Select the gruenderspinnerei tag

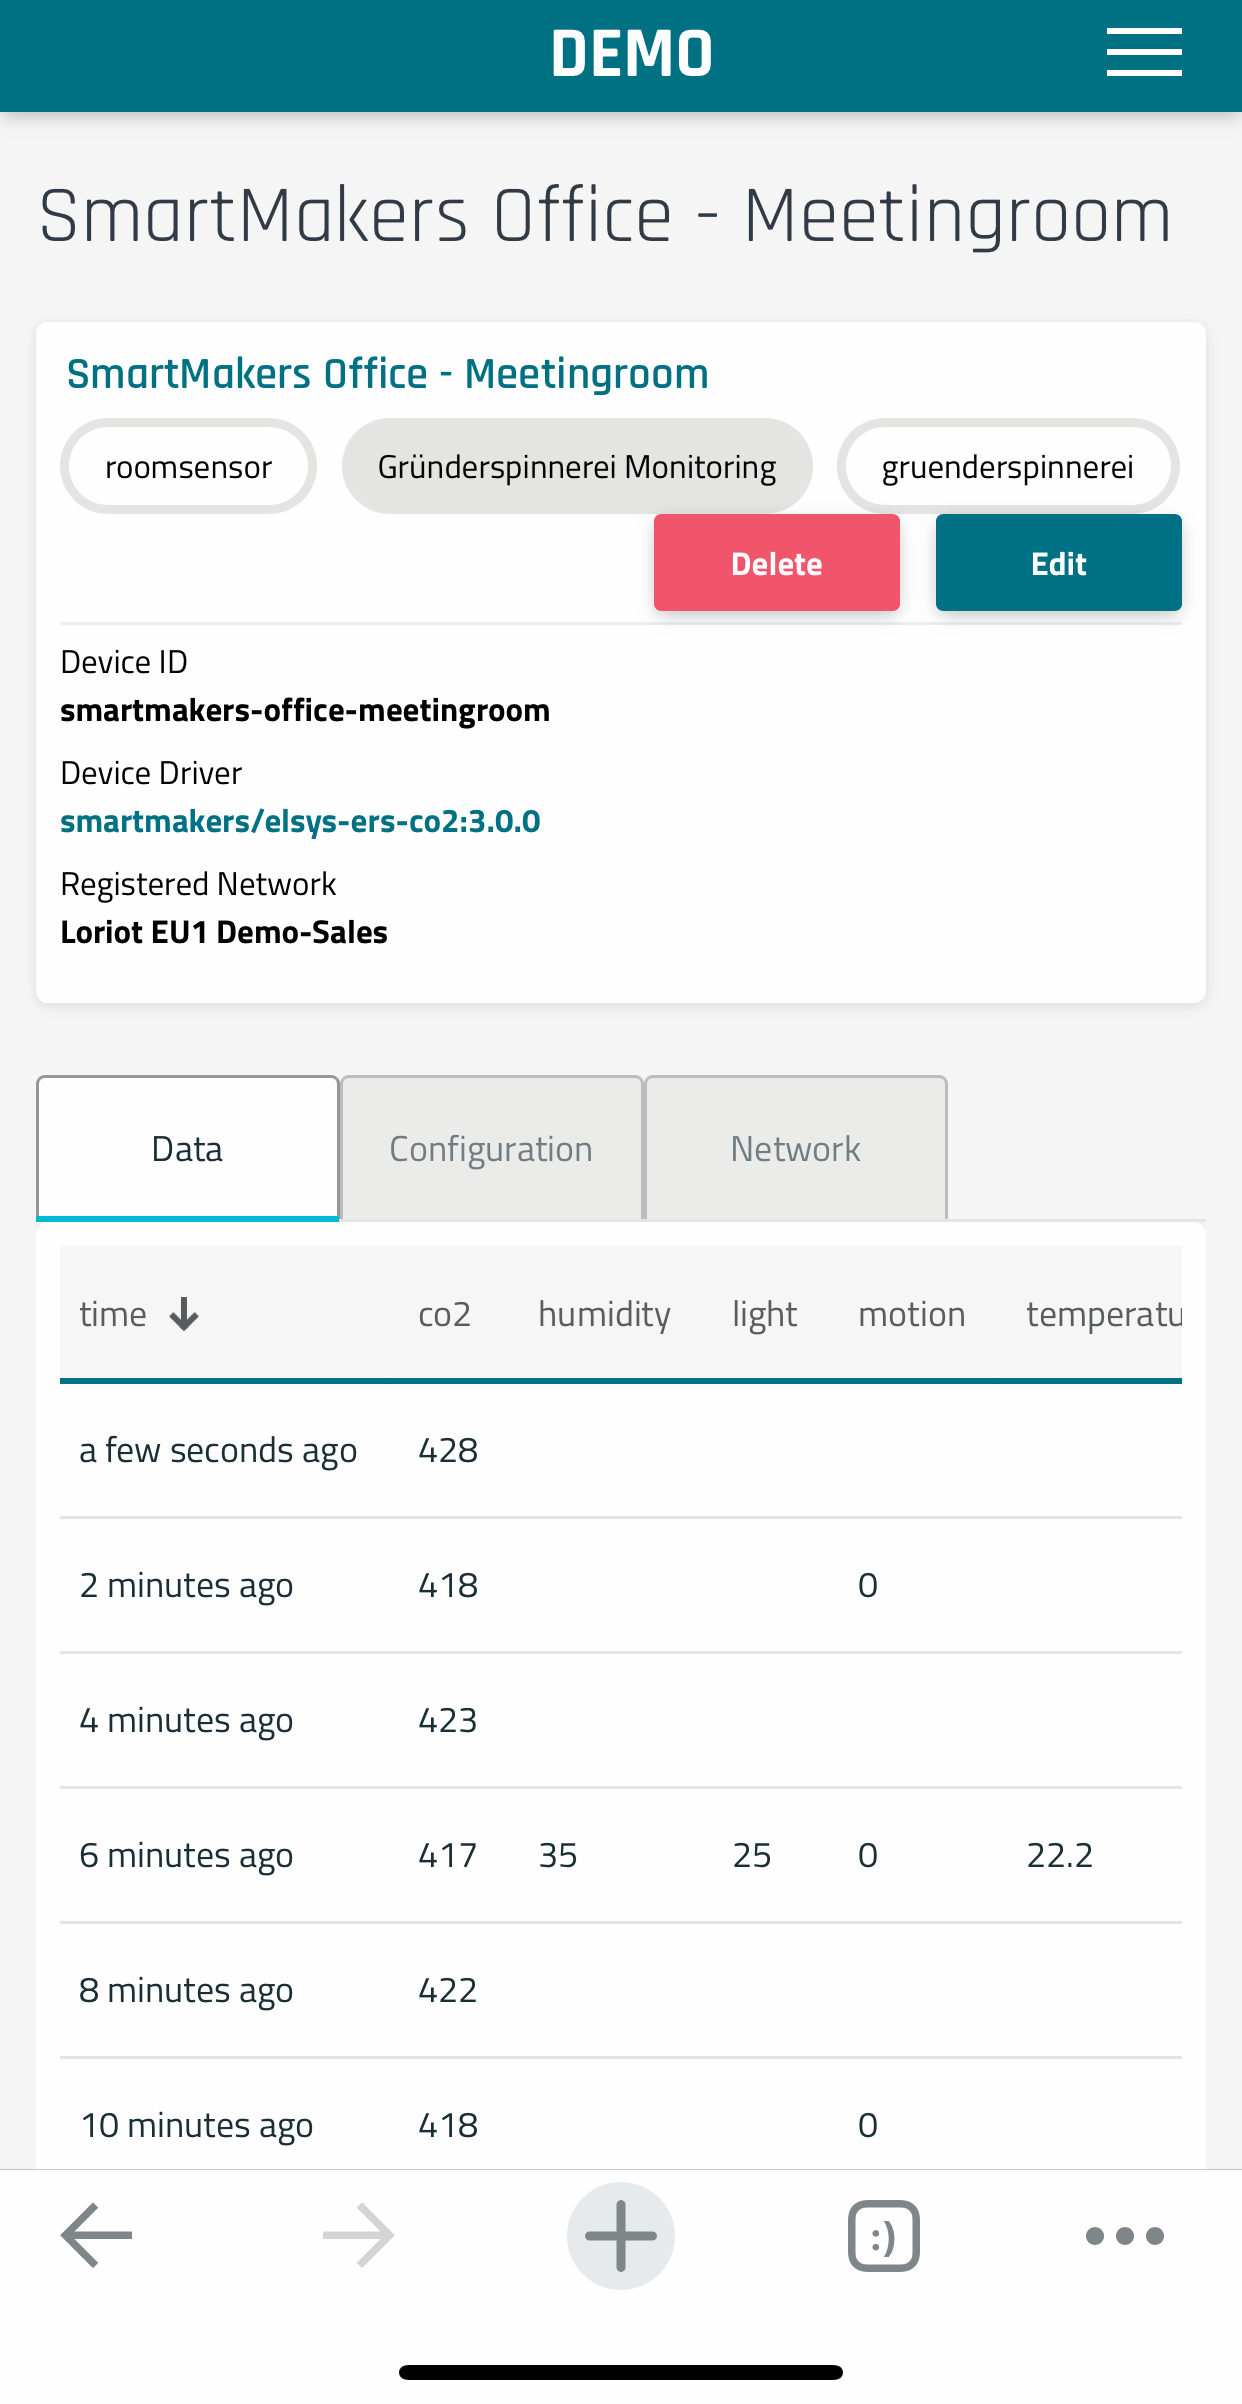1007,467
